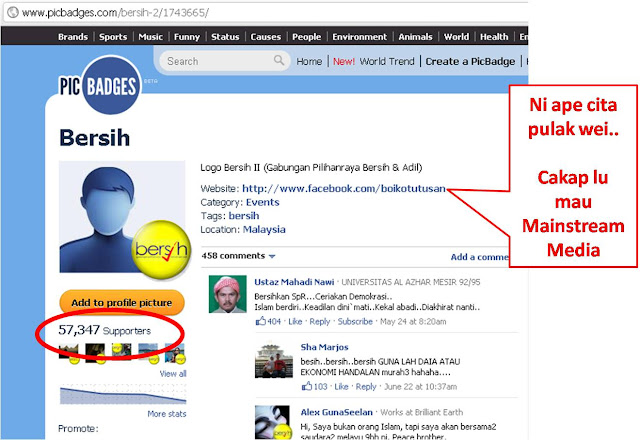The height and width of the screenshot is (440, 640).
Task: Open the Music category
Action: pyautogui.click(x=151, y=37)
